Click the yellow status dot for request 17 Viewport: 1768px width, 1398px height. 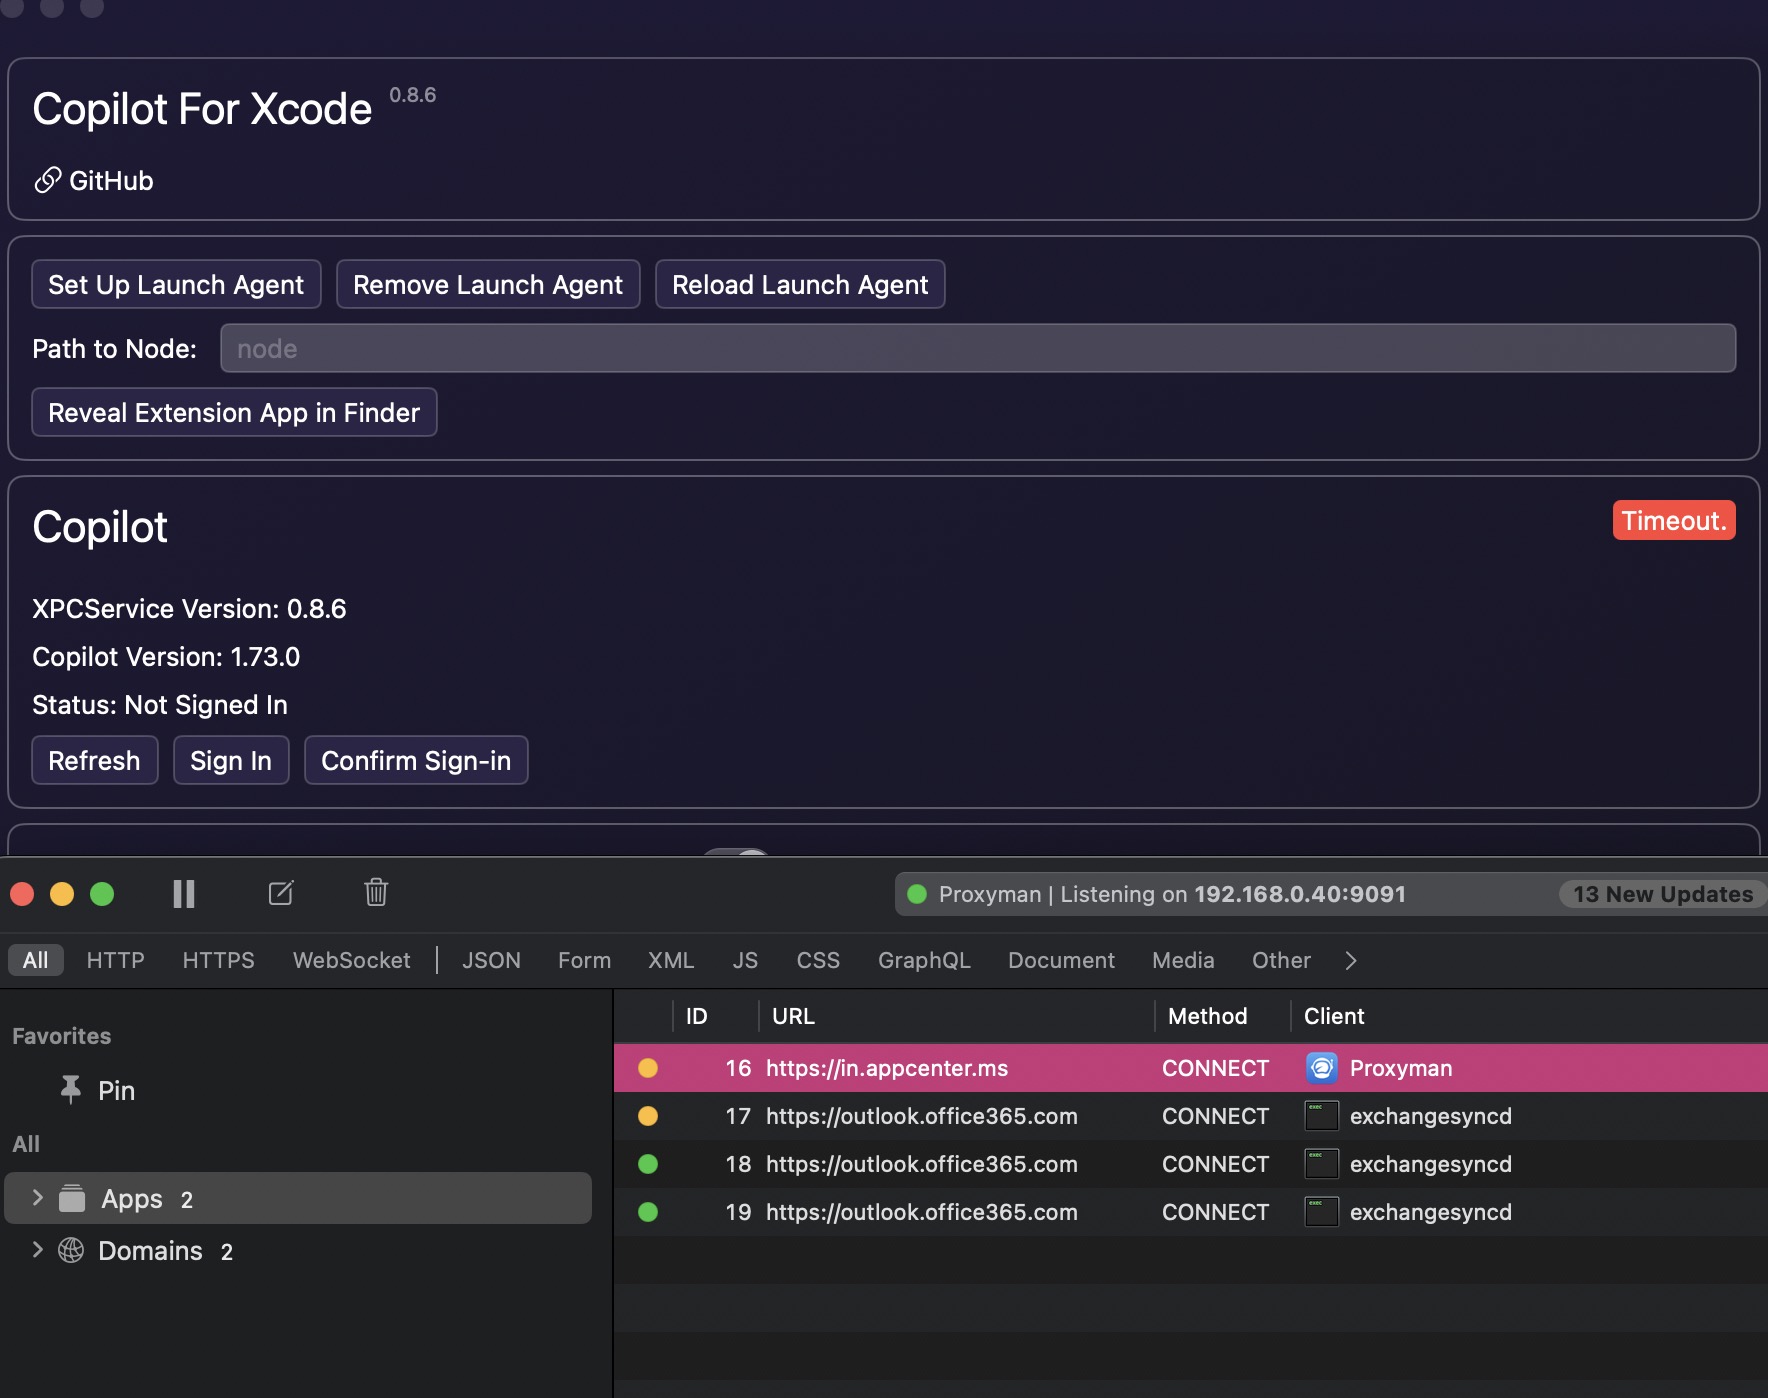coord(648,1116)
